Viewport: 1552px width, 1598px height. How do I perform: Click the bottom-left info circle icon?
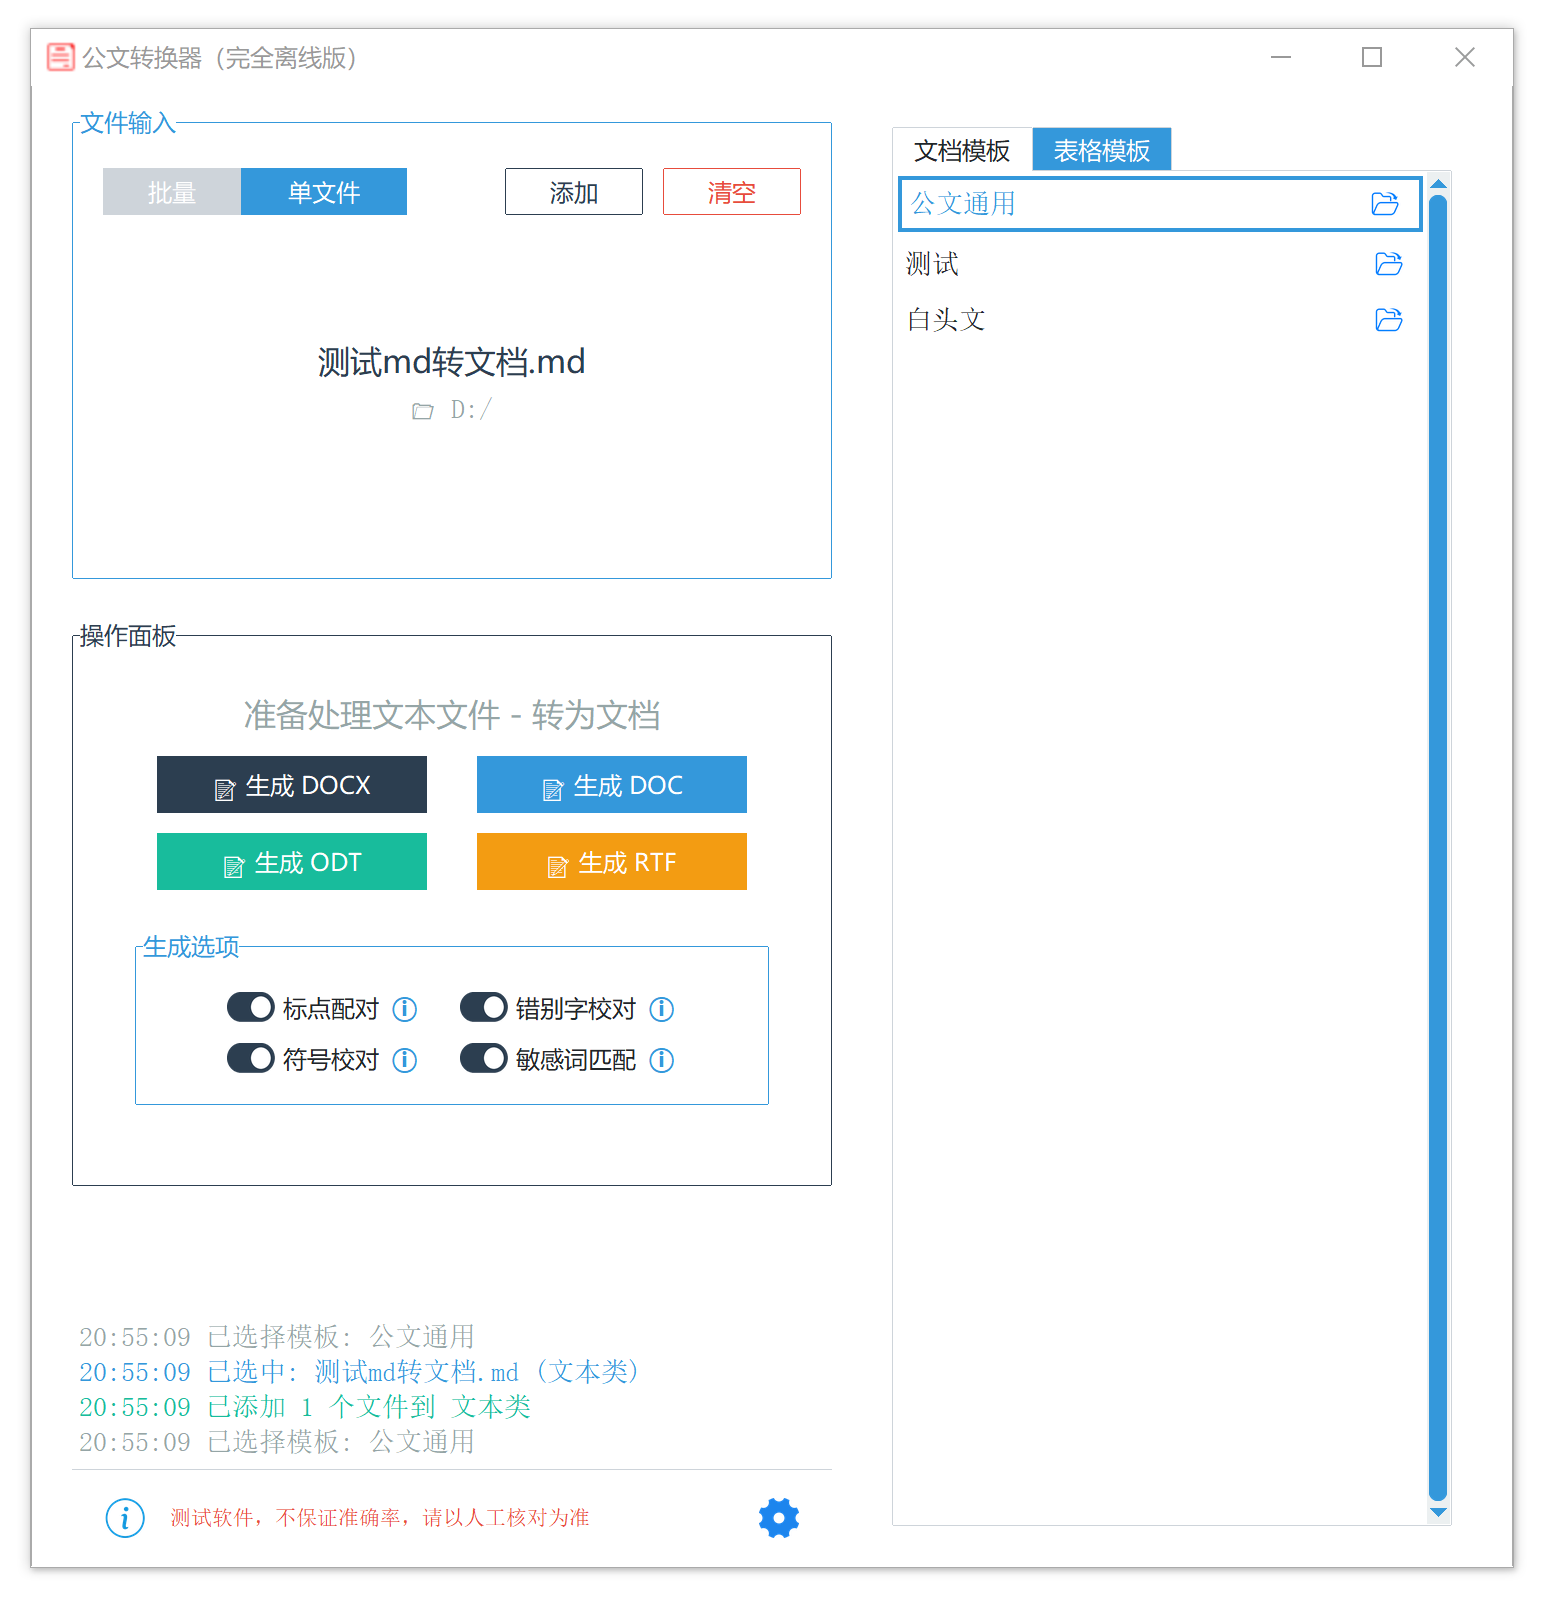125,1518
